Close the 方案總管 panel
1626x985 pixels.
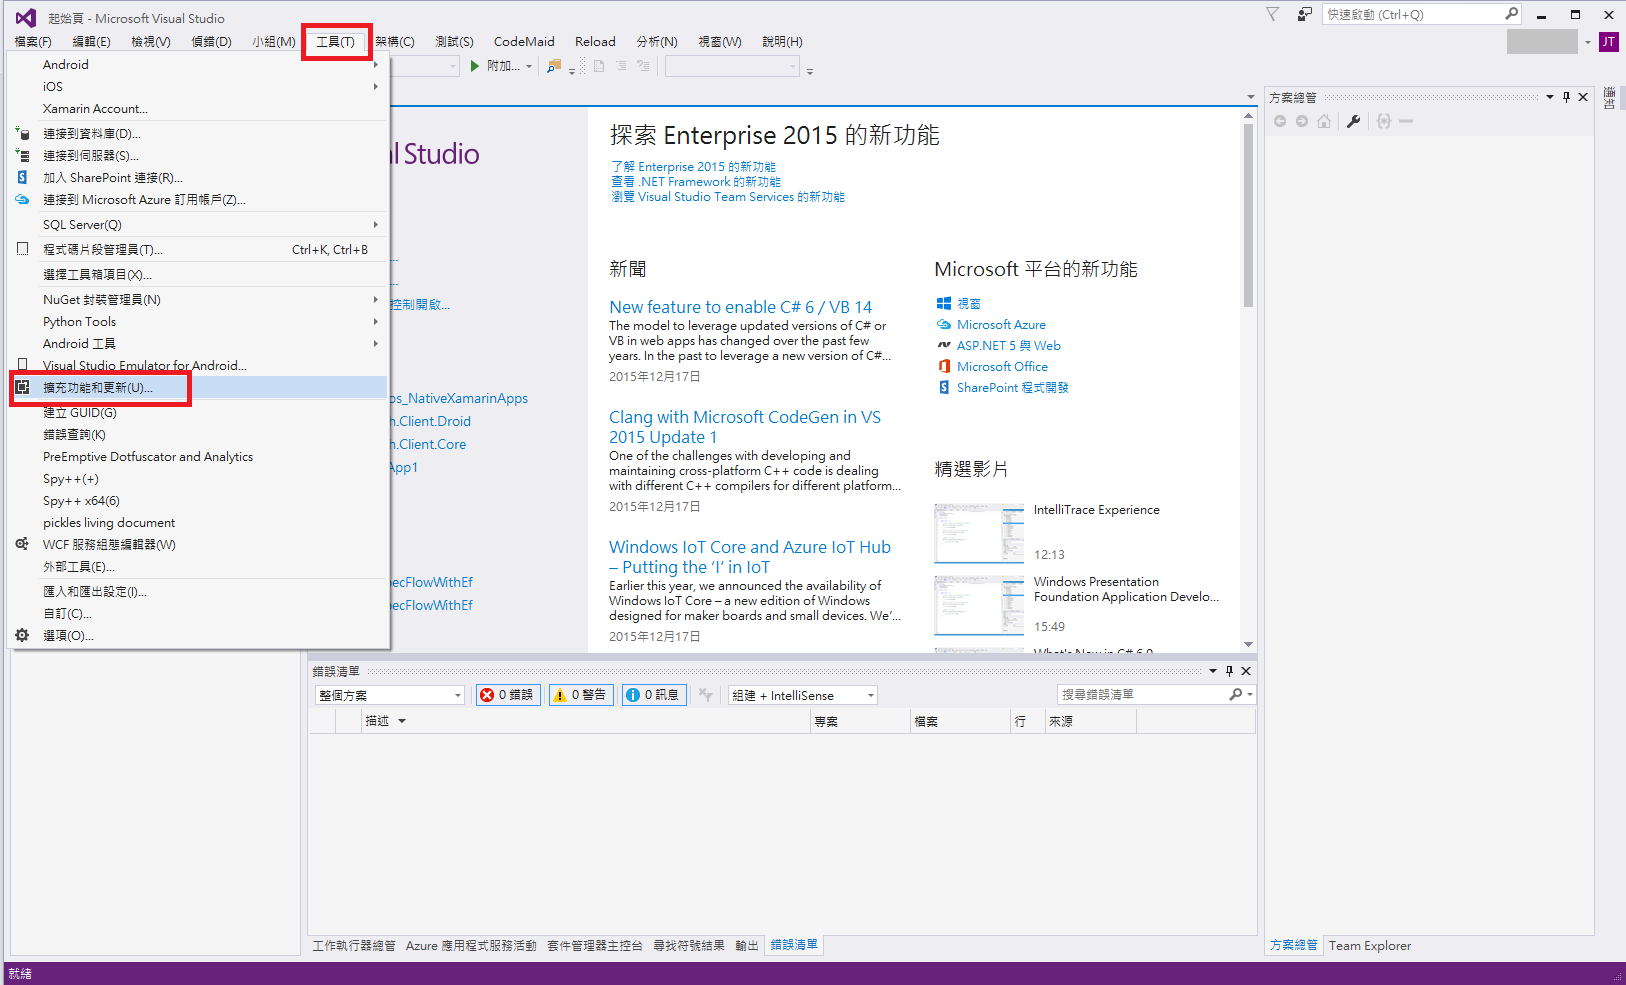[x=1583, y=97]
